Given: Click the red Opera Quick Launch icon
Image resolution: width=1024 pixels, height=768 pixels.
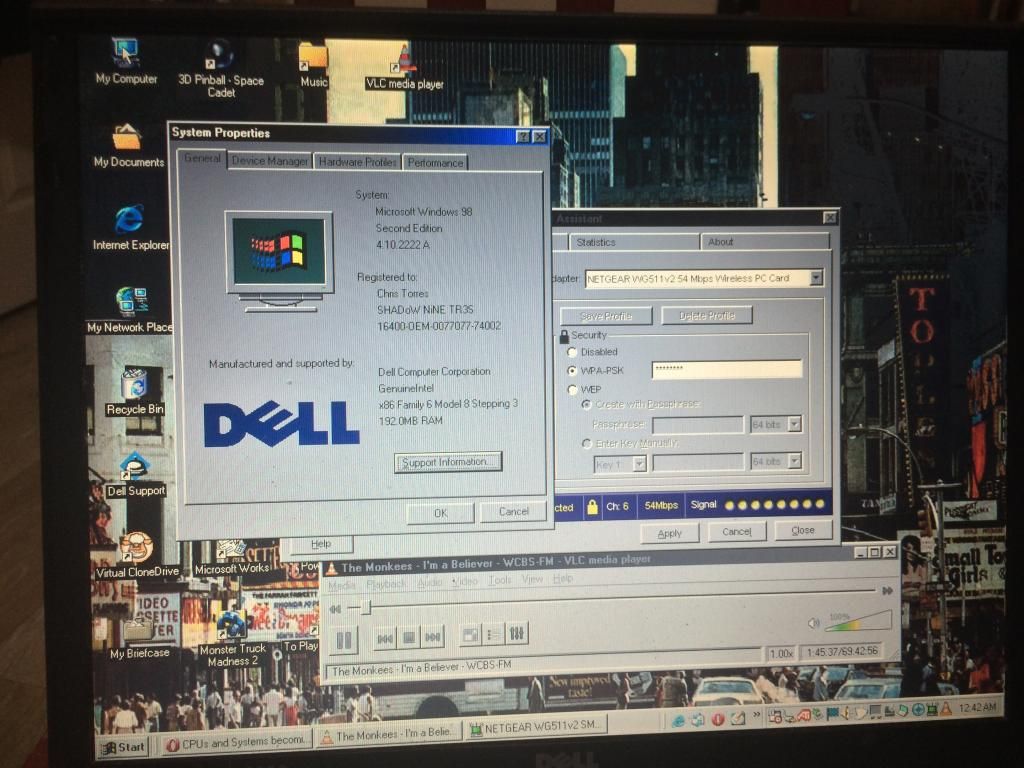Looking at the screenshot, I should [x=718, y=719].
